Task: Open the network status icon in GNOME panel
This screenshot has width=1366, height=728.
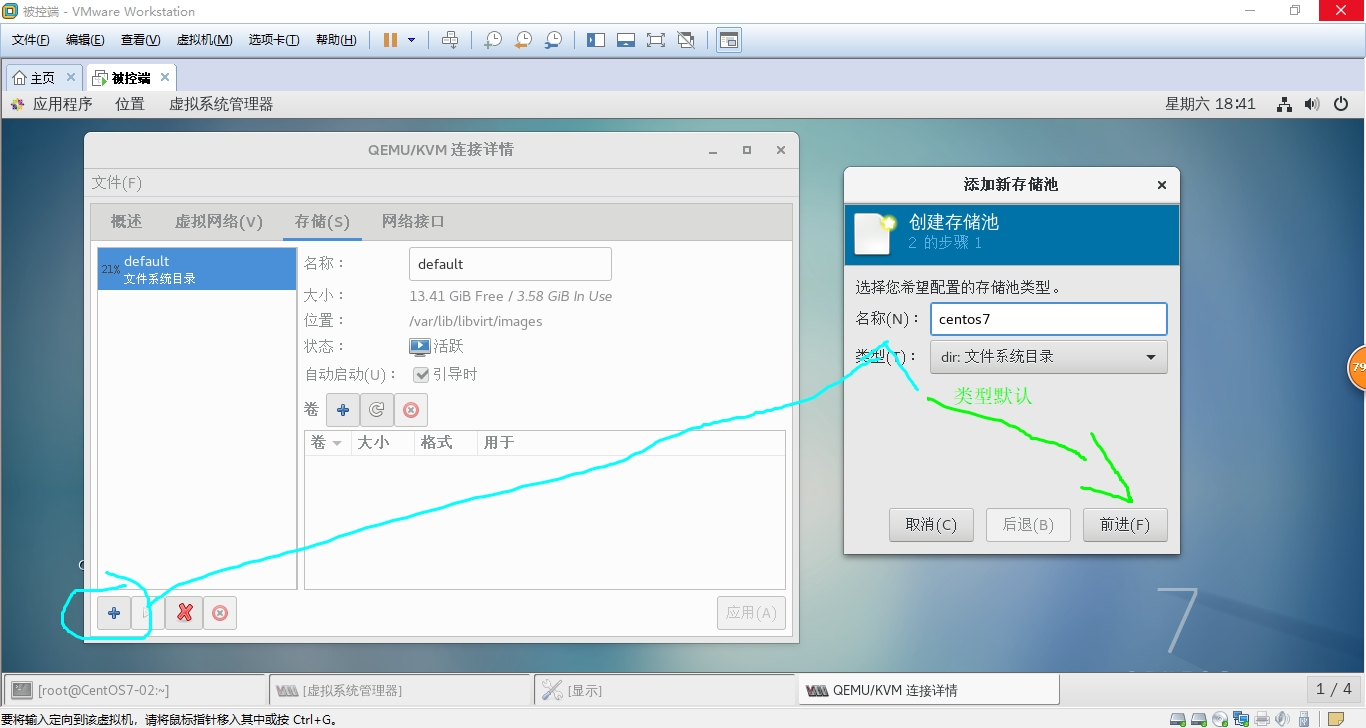Action: (1285, 104)
